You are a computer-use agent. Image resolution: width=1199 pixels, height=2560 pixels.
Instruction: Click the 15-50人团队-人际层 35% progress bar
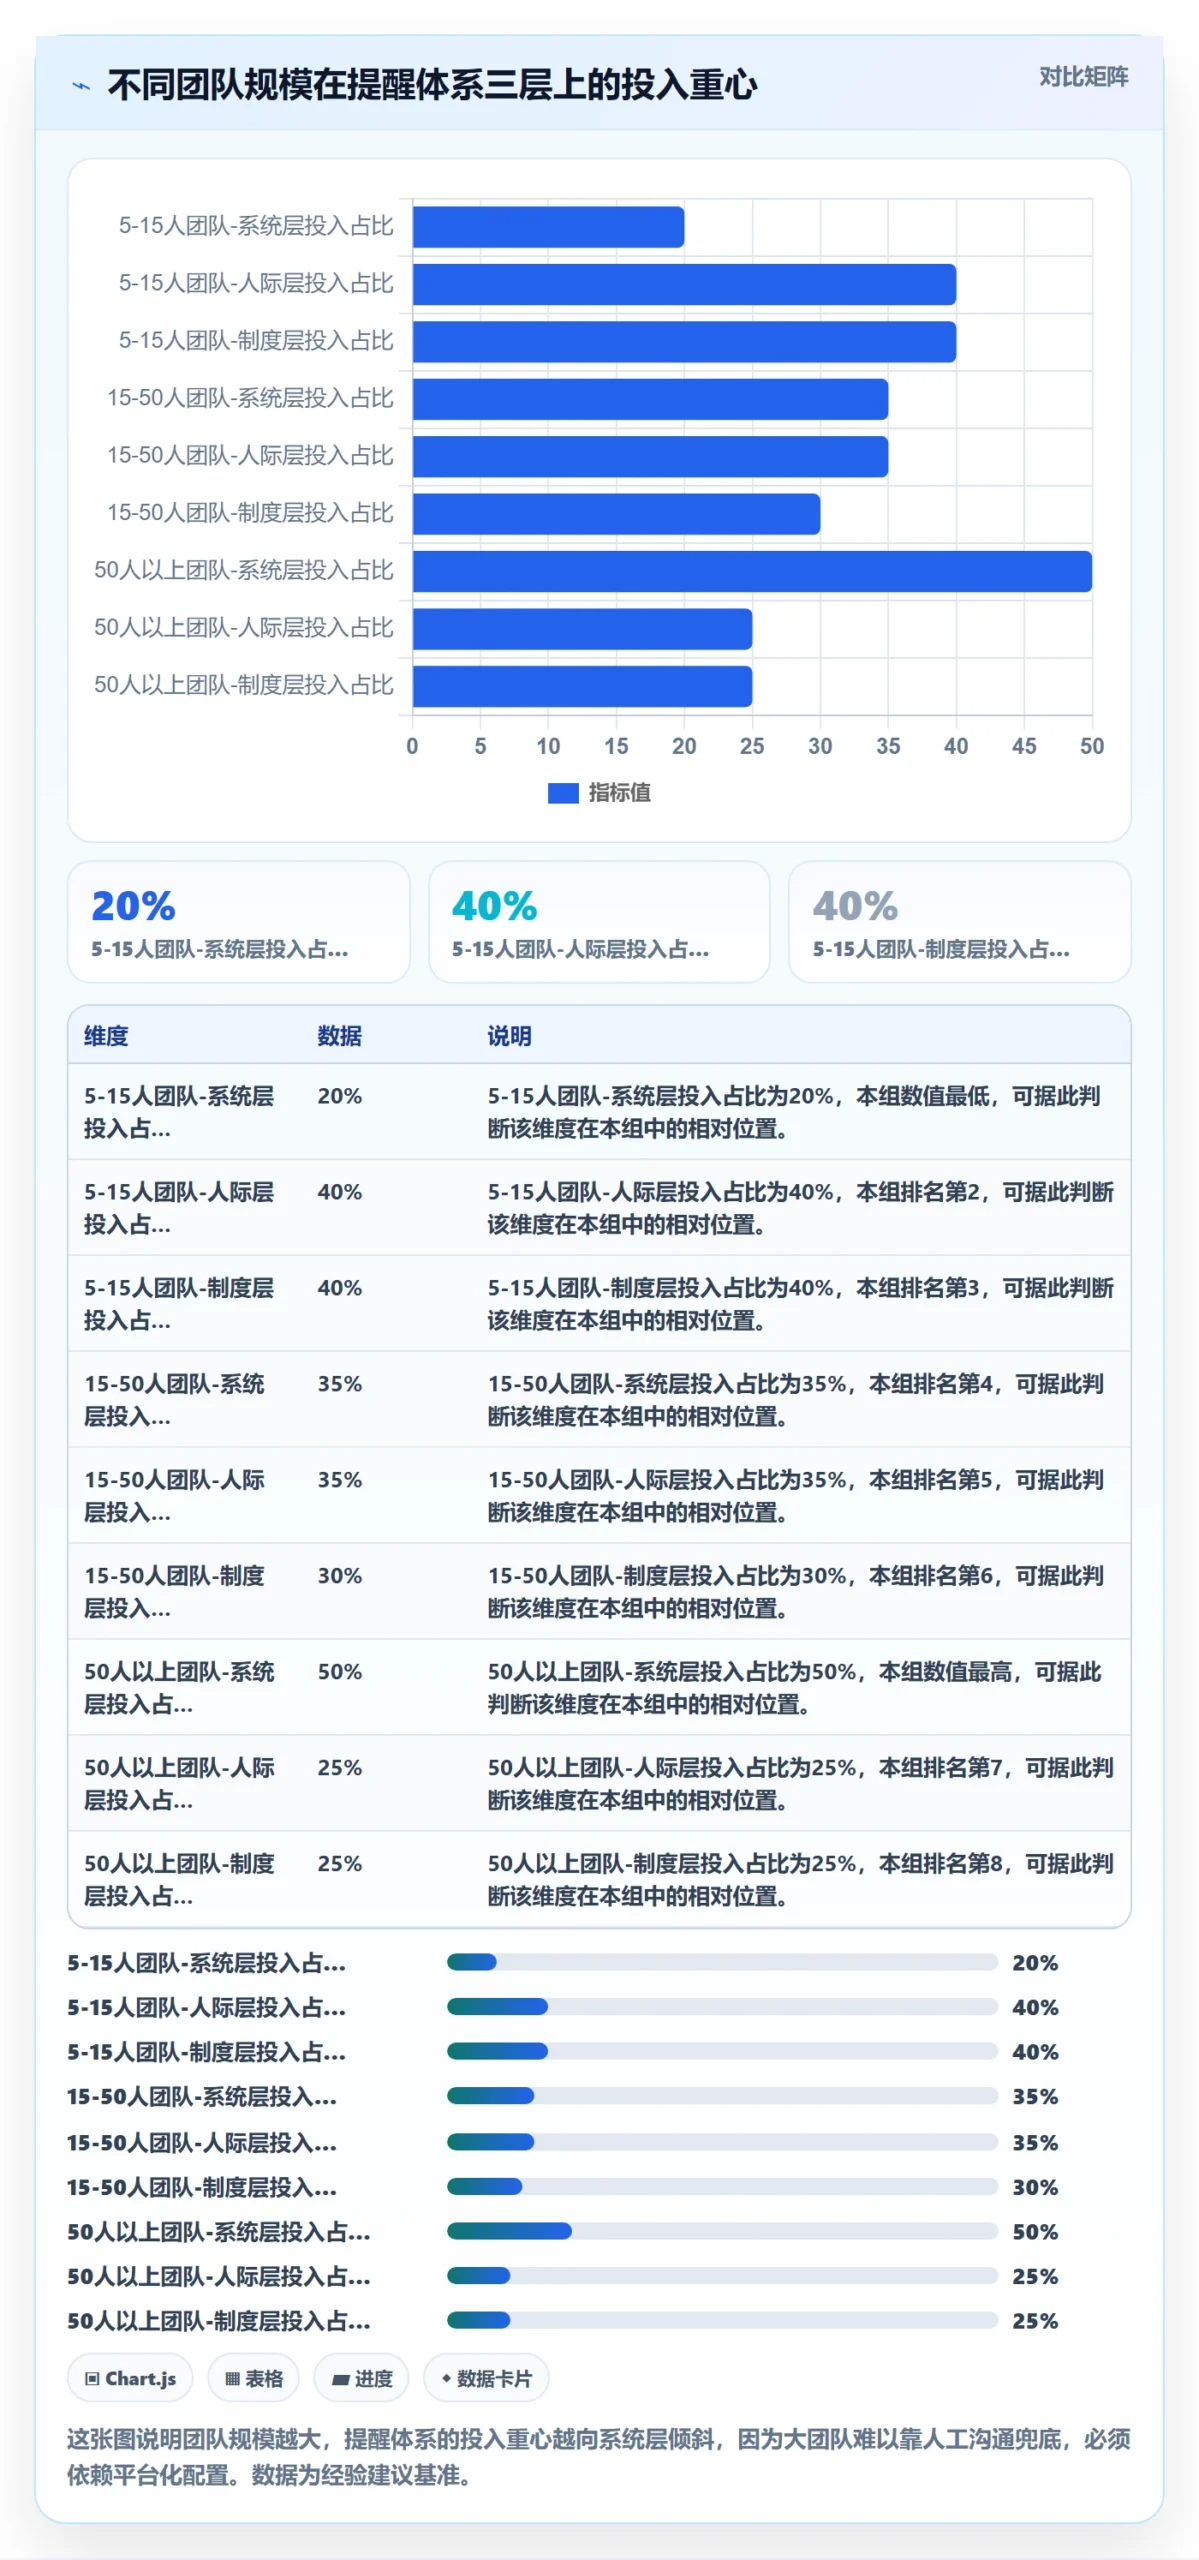pos(722,2142)
